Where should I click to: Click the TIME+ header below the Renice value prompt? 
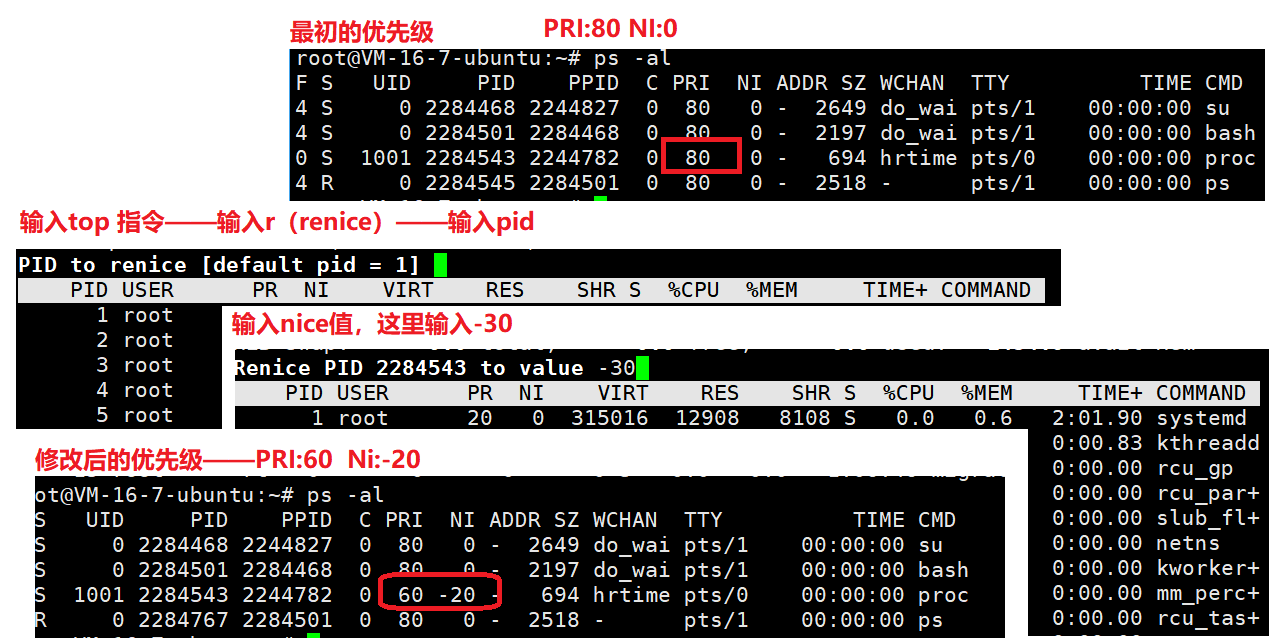click(1110, 393)
